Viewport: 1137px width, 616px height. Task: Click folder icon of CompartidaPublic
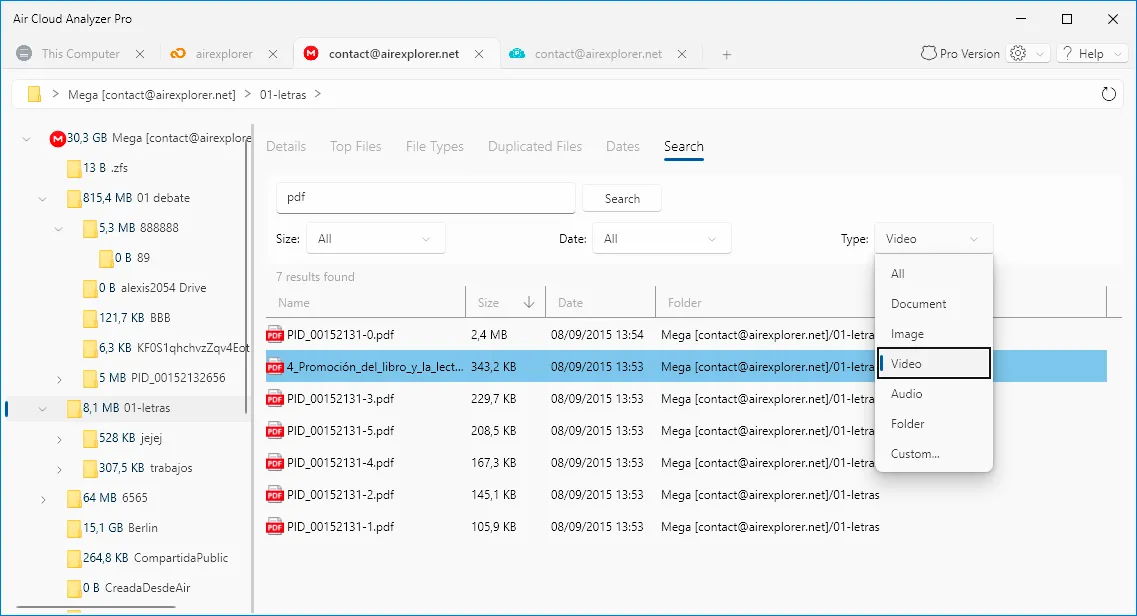pyautogui.click(x=74, y=558)
